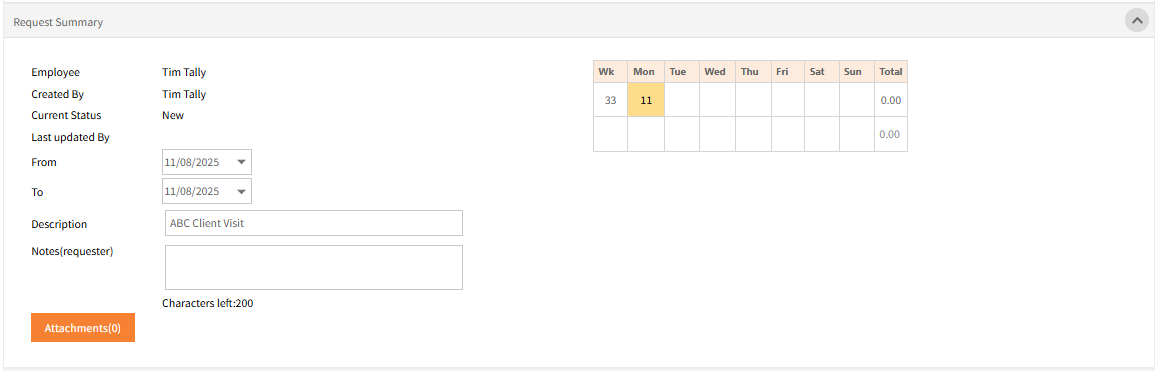The height and width of the screenshot is (371, 1158).
Task: Select the highlighted Monday 11 cell
Action: (646, 100)
